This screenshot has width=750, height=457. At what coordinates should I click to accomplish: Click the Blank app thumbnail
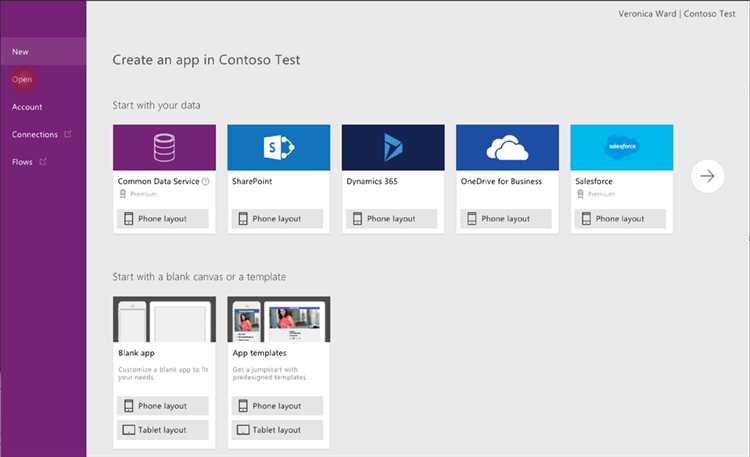pyautogui.click(x=164, y=319)
